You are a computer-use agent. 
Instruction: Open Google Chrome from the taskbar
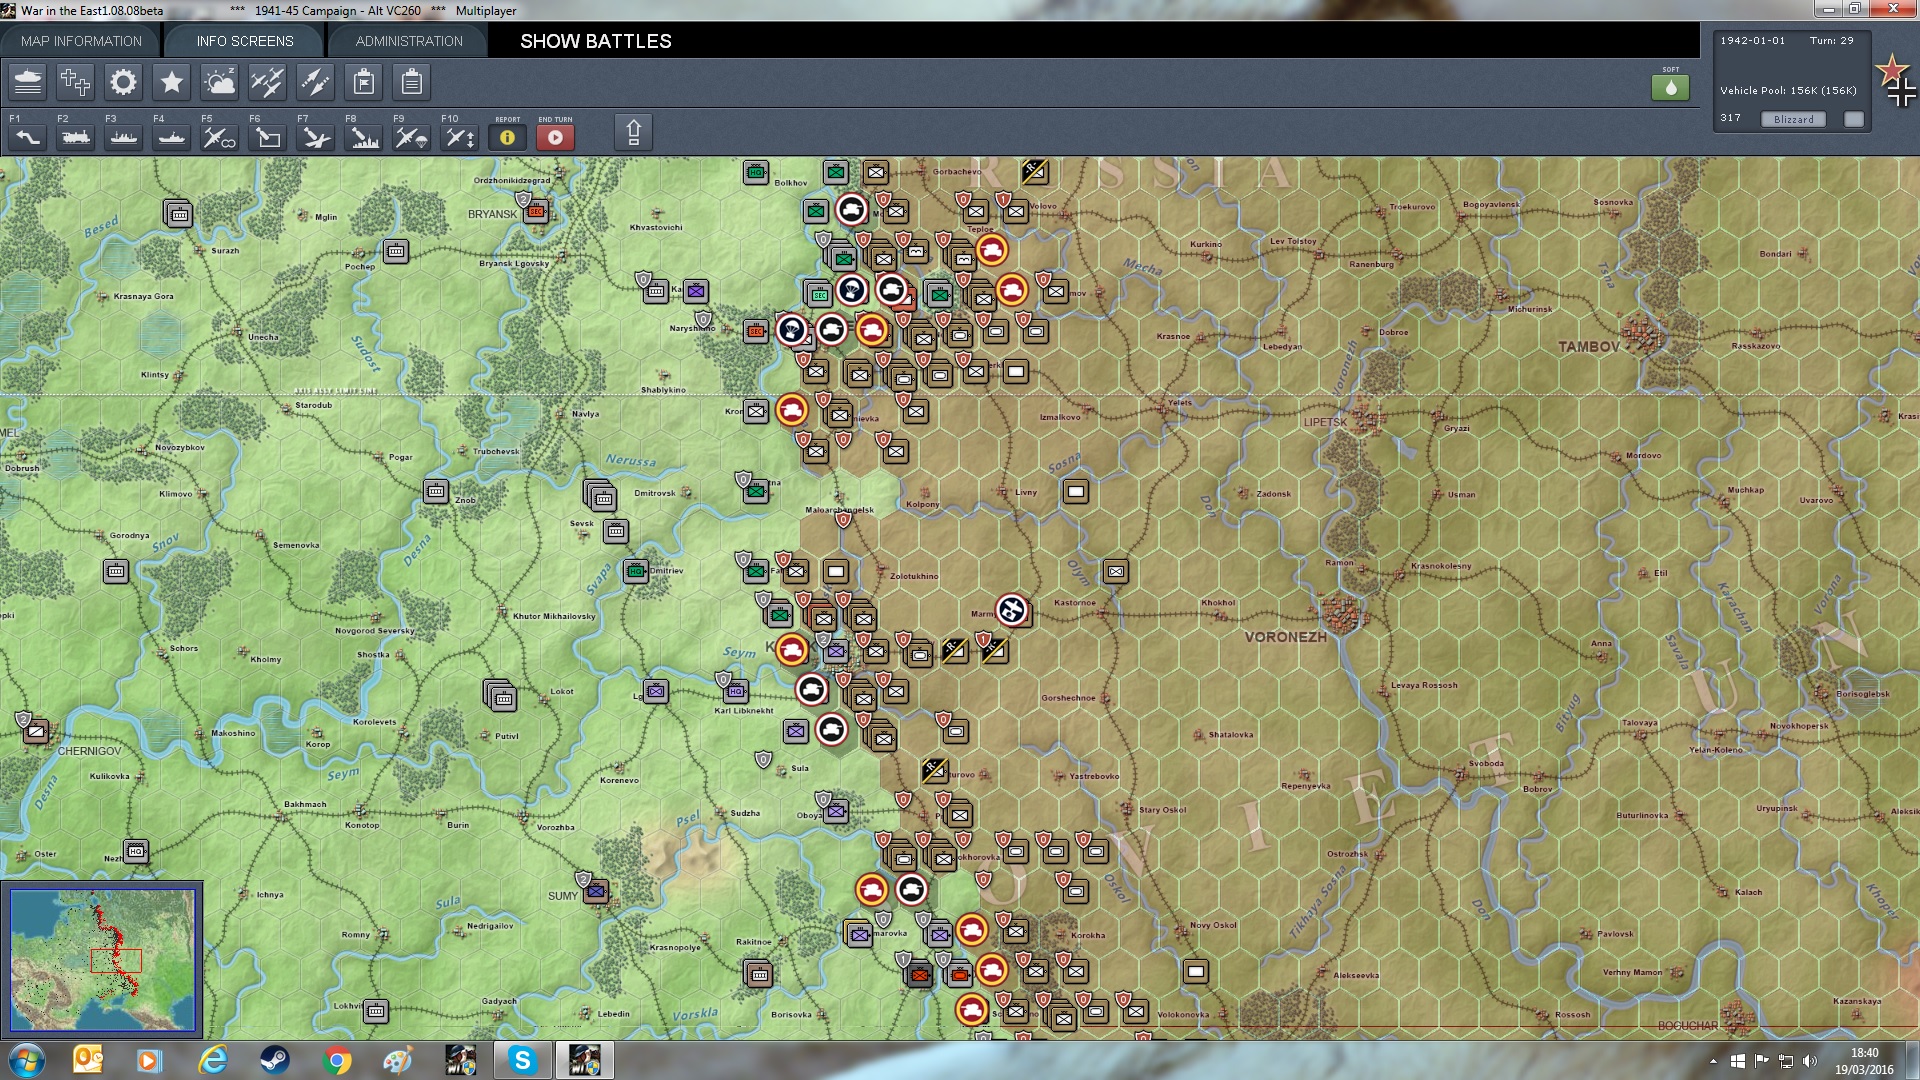coord(337,1060)
